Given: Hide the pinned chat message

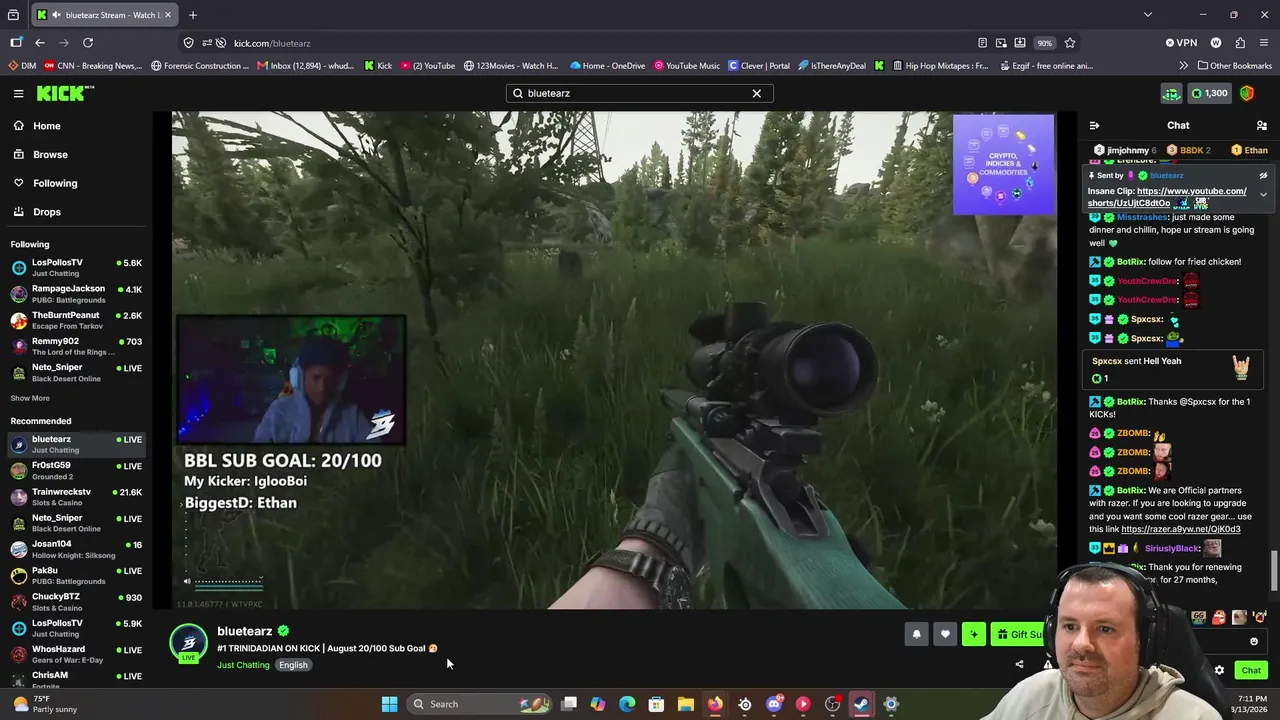Looking at the screenshot, I should tap(1263, 175).
